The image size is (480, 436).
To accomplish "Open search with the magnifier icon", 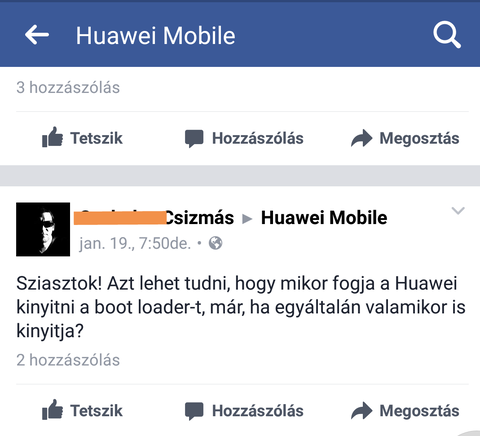I will click(x=447, y=35).
